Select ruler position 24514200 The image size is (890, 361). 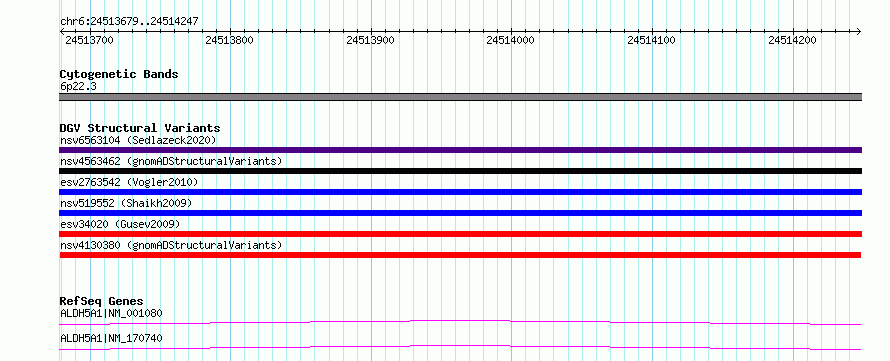[x=792, y=40]
